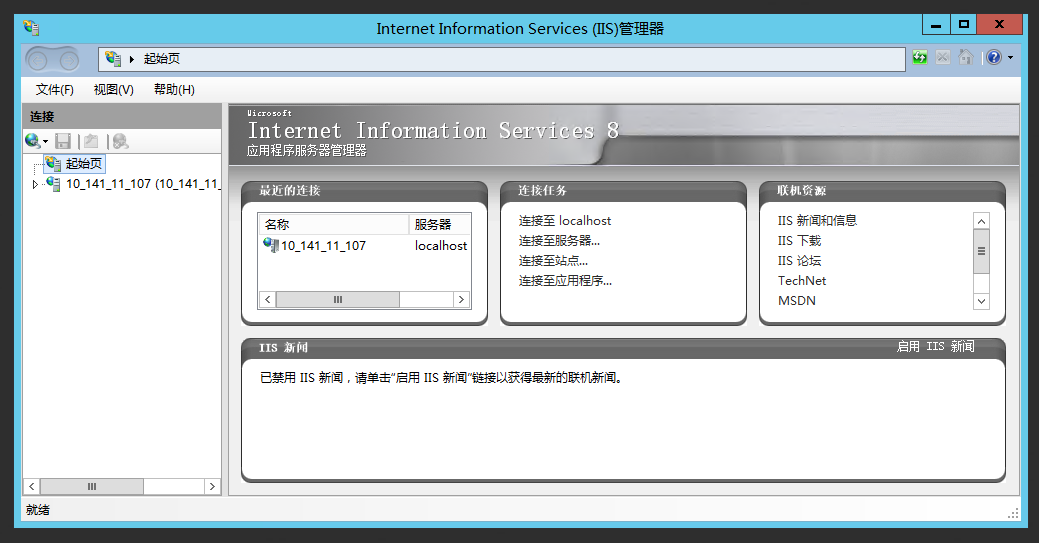Open the 帮助(H) menu
This screenshot has width=1039, height=543.
(174, 90)
